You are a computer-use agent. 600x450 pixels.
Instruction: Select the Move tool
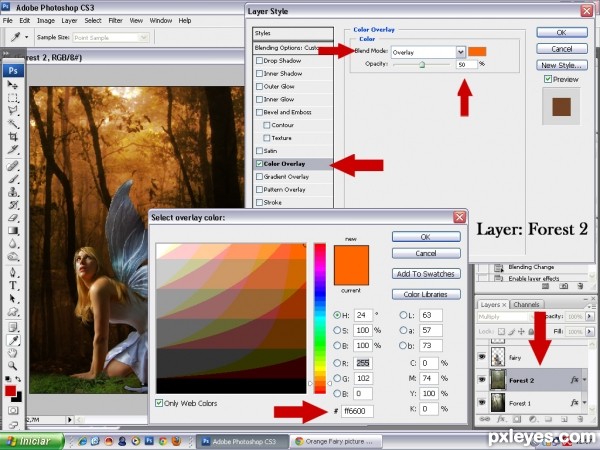click(13, 85)
